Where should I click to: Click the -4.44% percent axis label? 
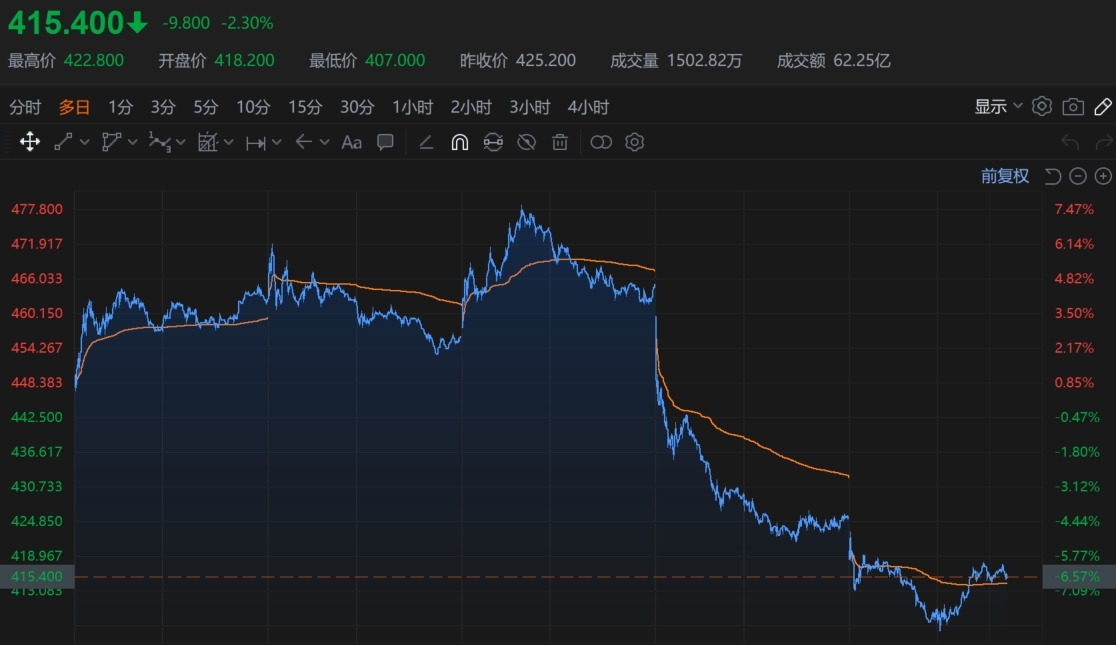pyautogui.click(x=1077, y=521)
